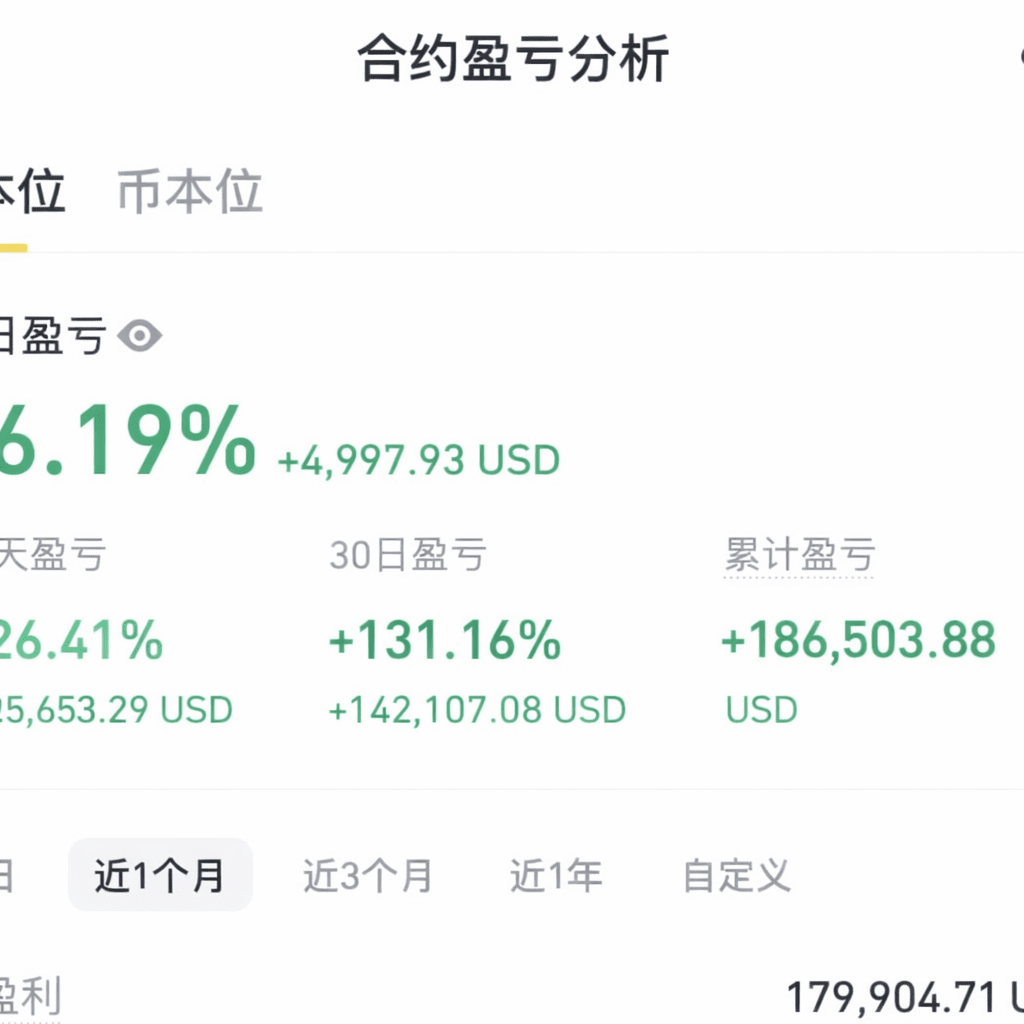The width and height of the screenshot is (1024, 1024).
Task: Tap the 6.19% daily return percentage
Action: point(127,440)
